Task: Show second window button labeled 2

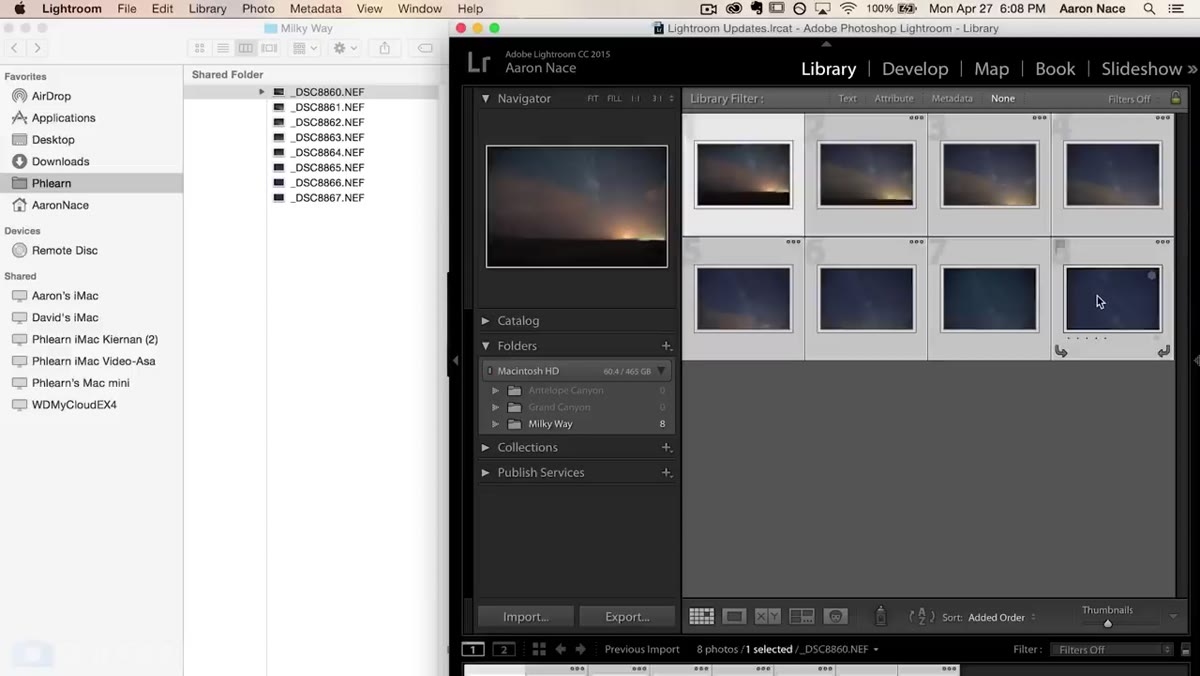Action: click(504, 649)
